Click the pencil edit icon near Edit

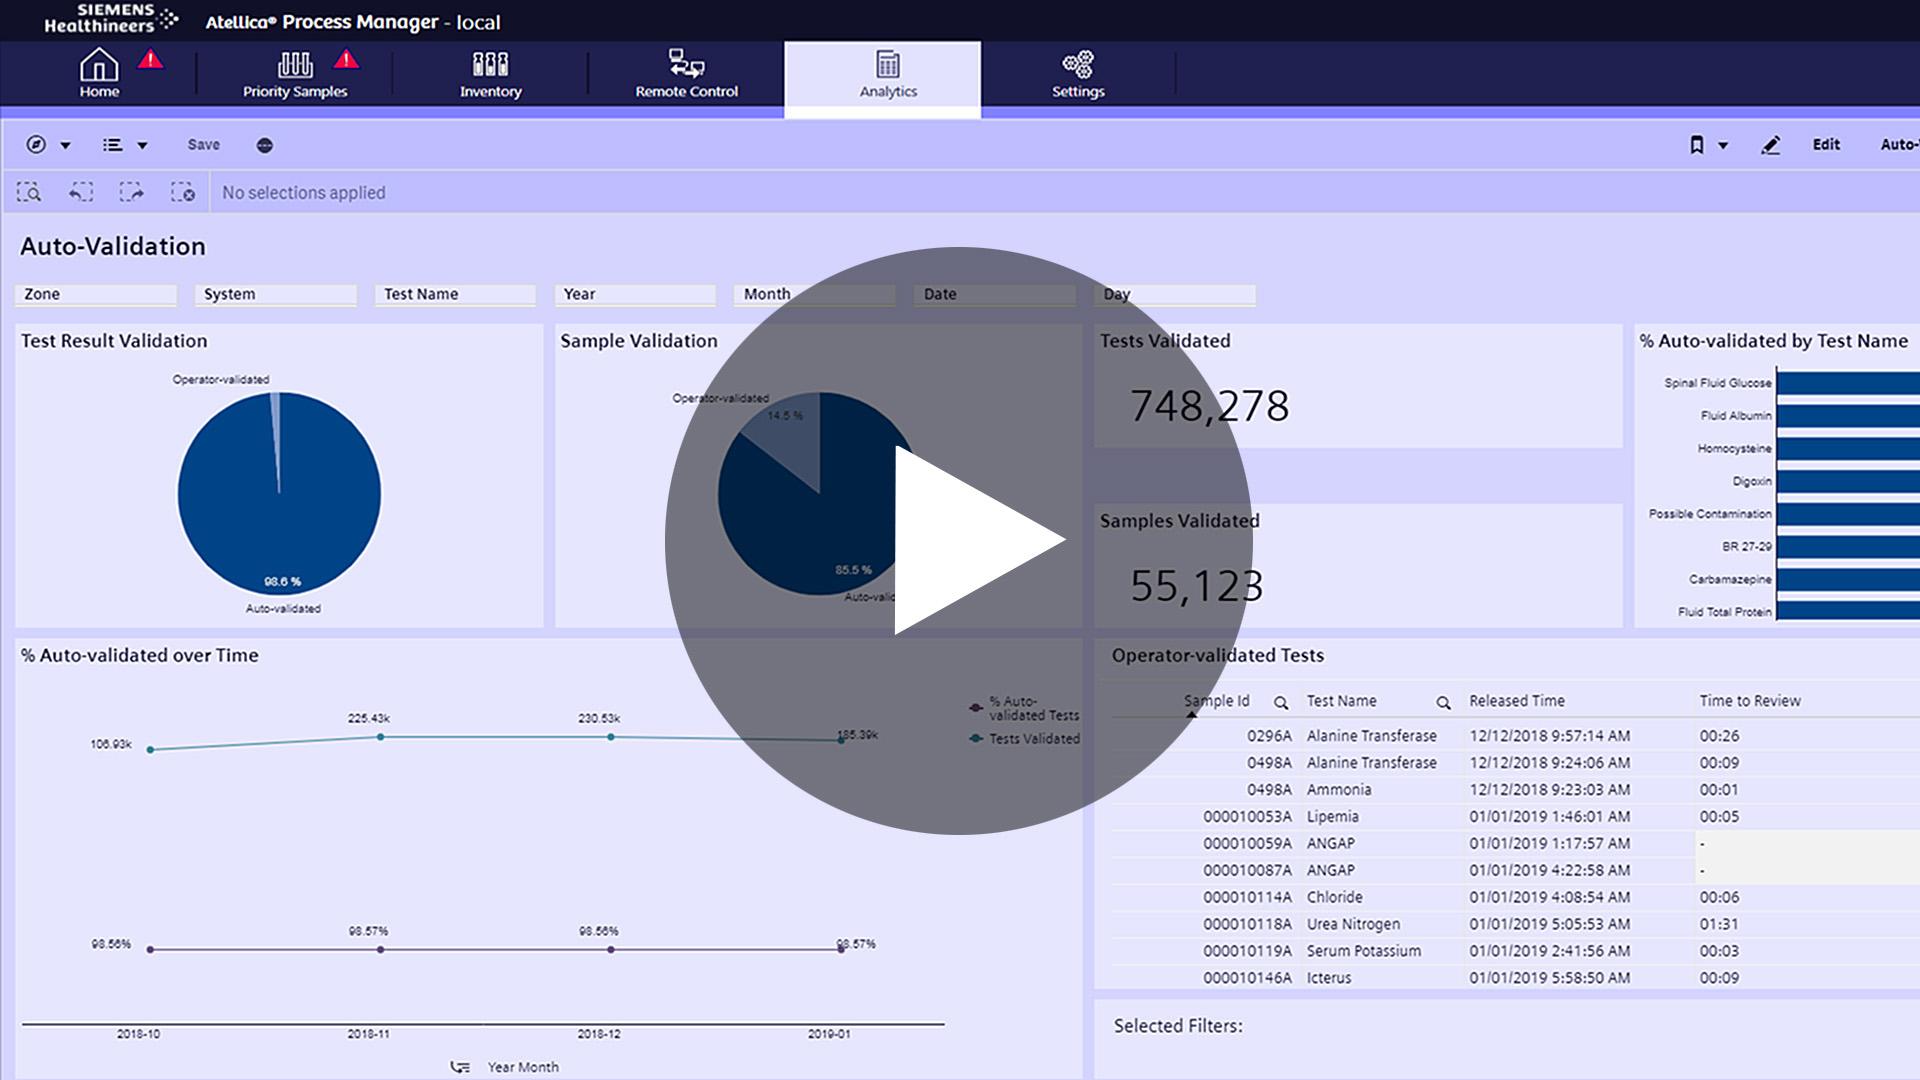pos(1770,145)
